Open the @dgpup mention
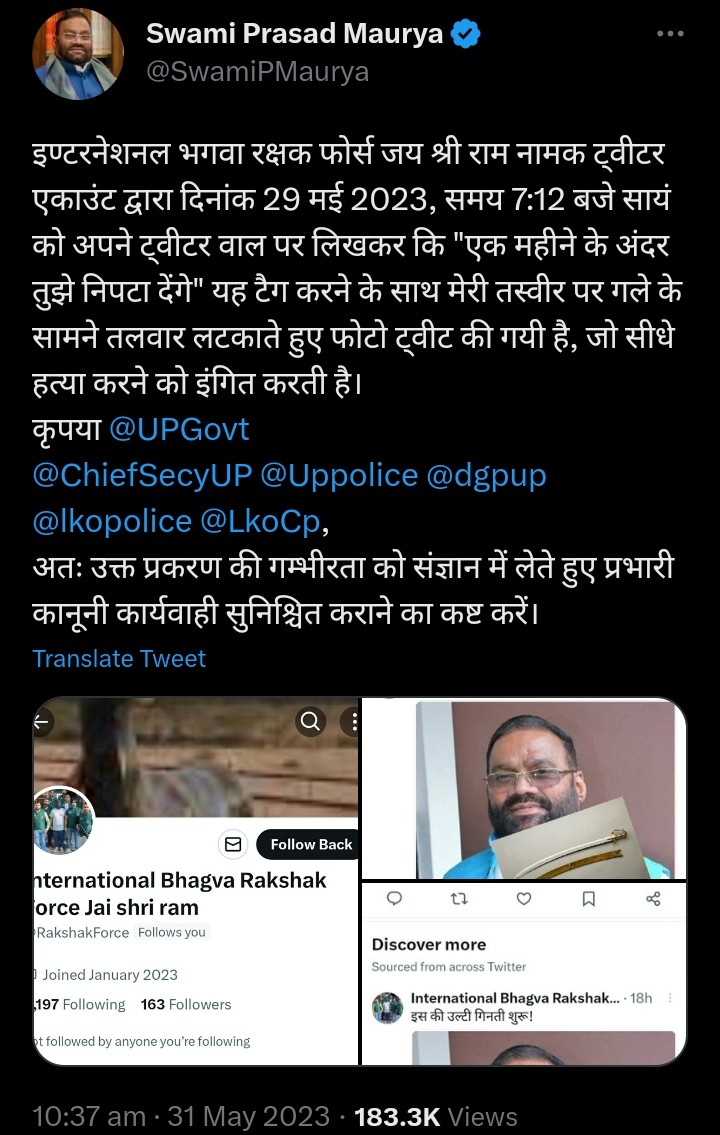 click(x=486, y=476)
